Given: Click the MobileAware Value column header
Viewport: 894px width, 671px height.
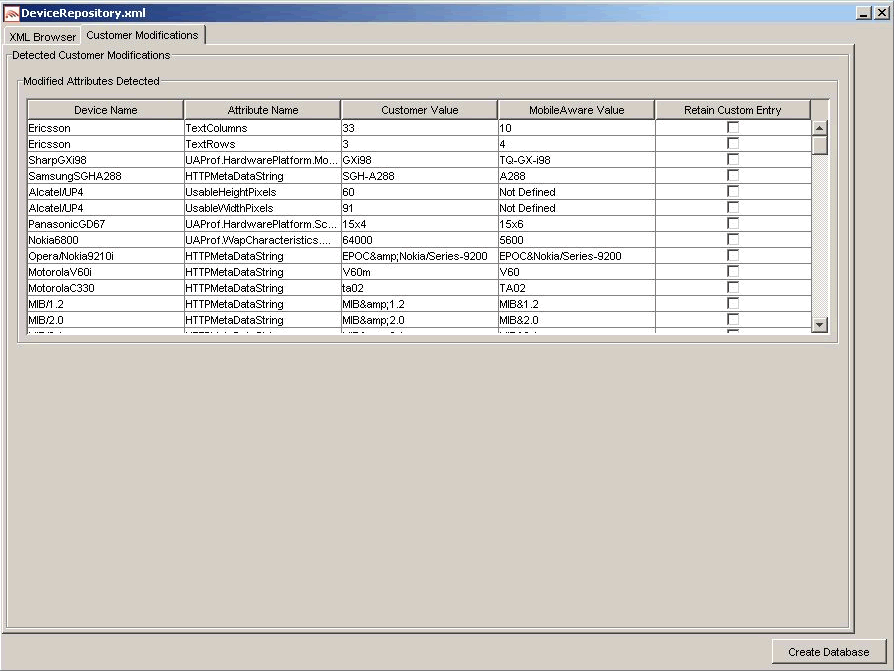Looking at the screenshot, I should 576,110.
